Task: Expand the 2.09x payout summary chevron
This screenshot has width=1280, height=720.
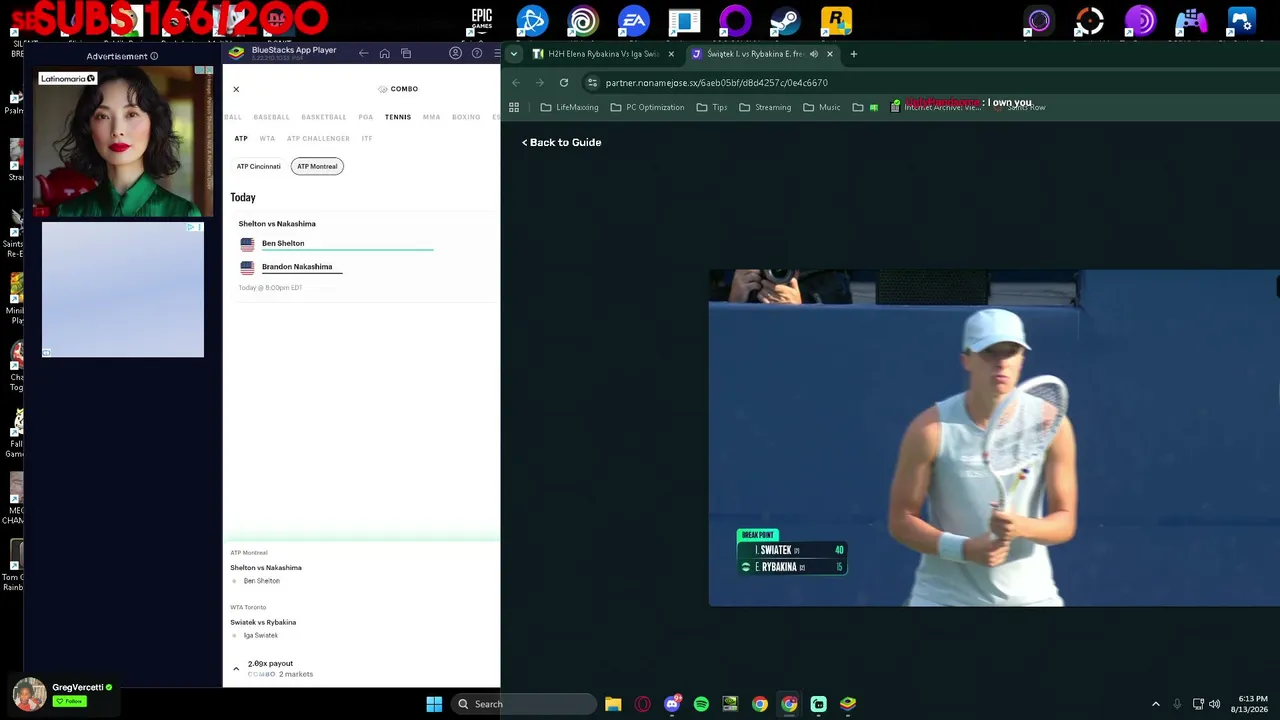Action: (236, 668)
